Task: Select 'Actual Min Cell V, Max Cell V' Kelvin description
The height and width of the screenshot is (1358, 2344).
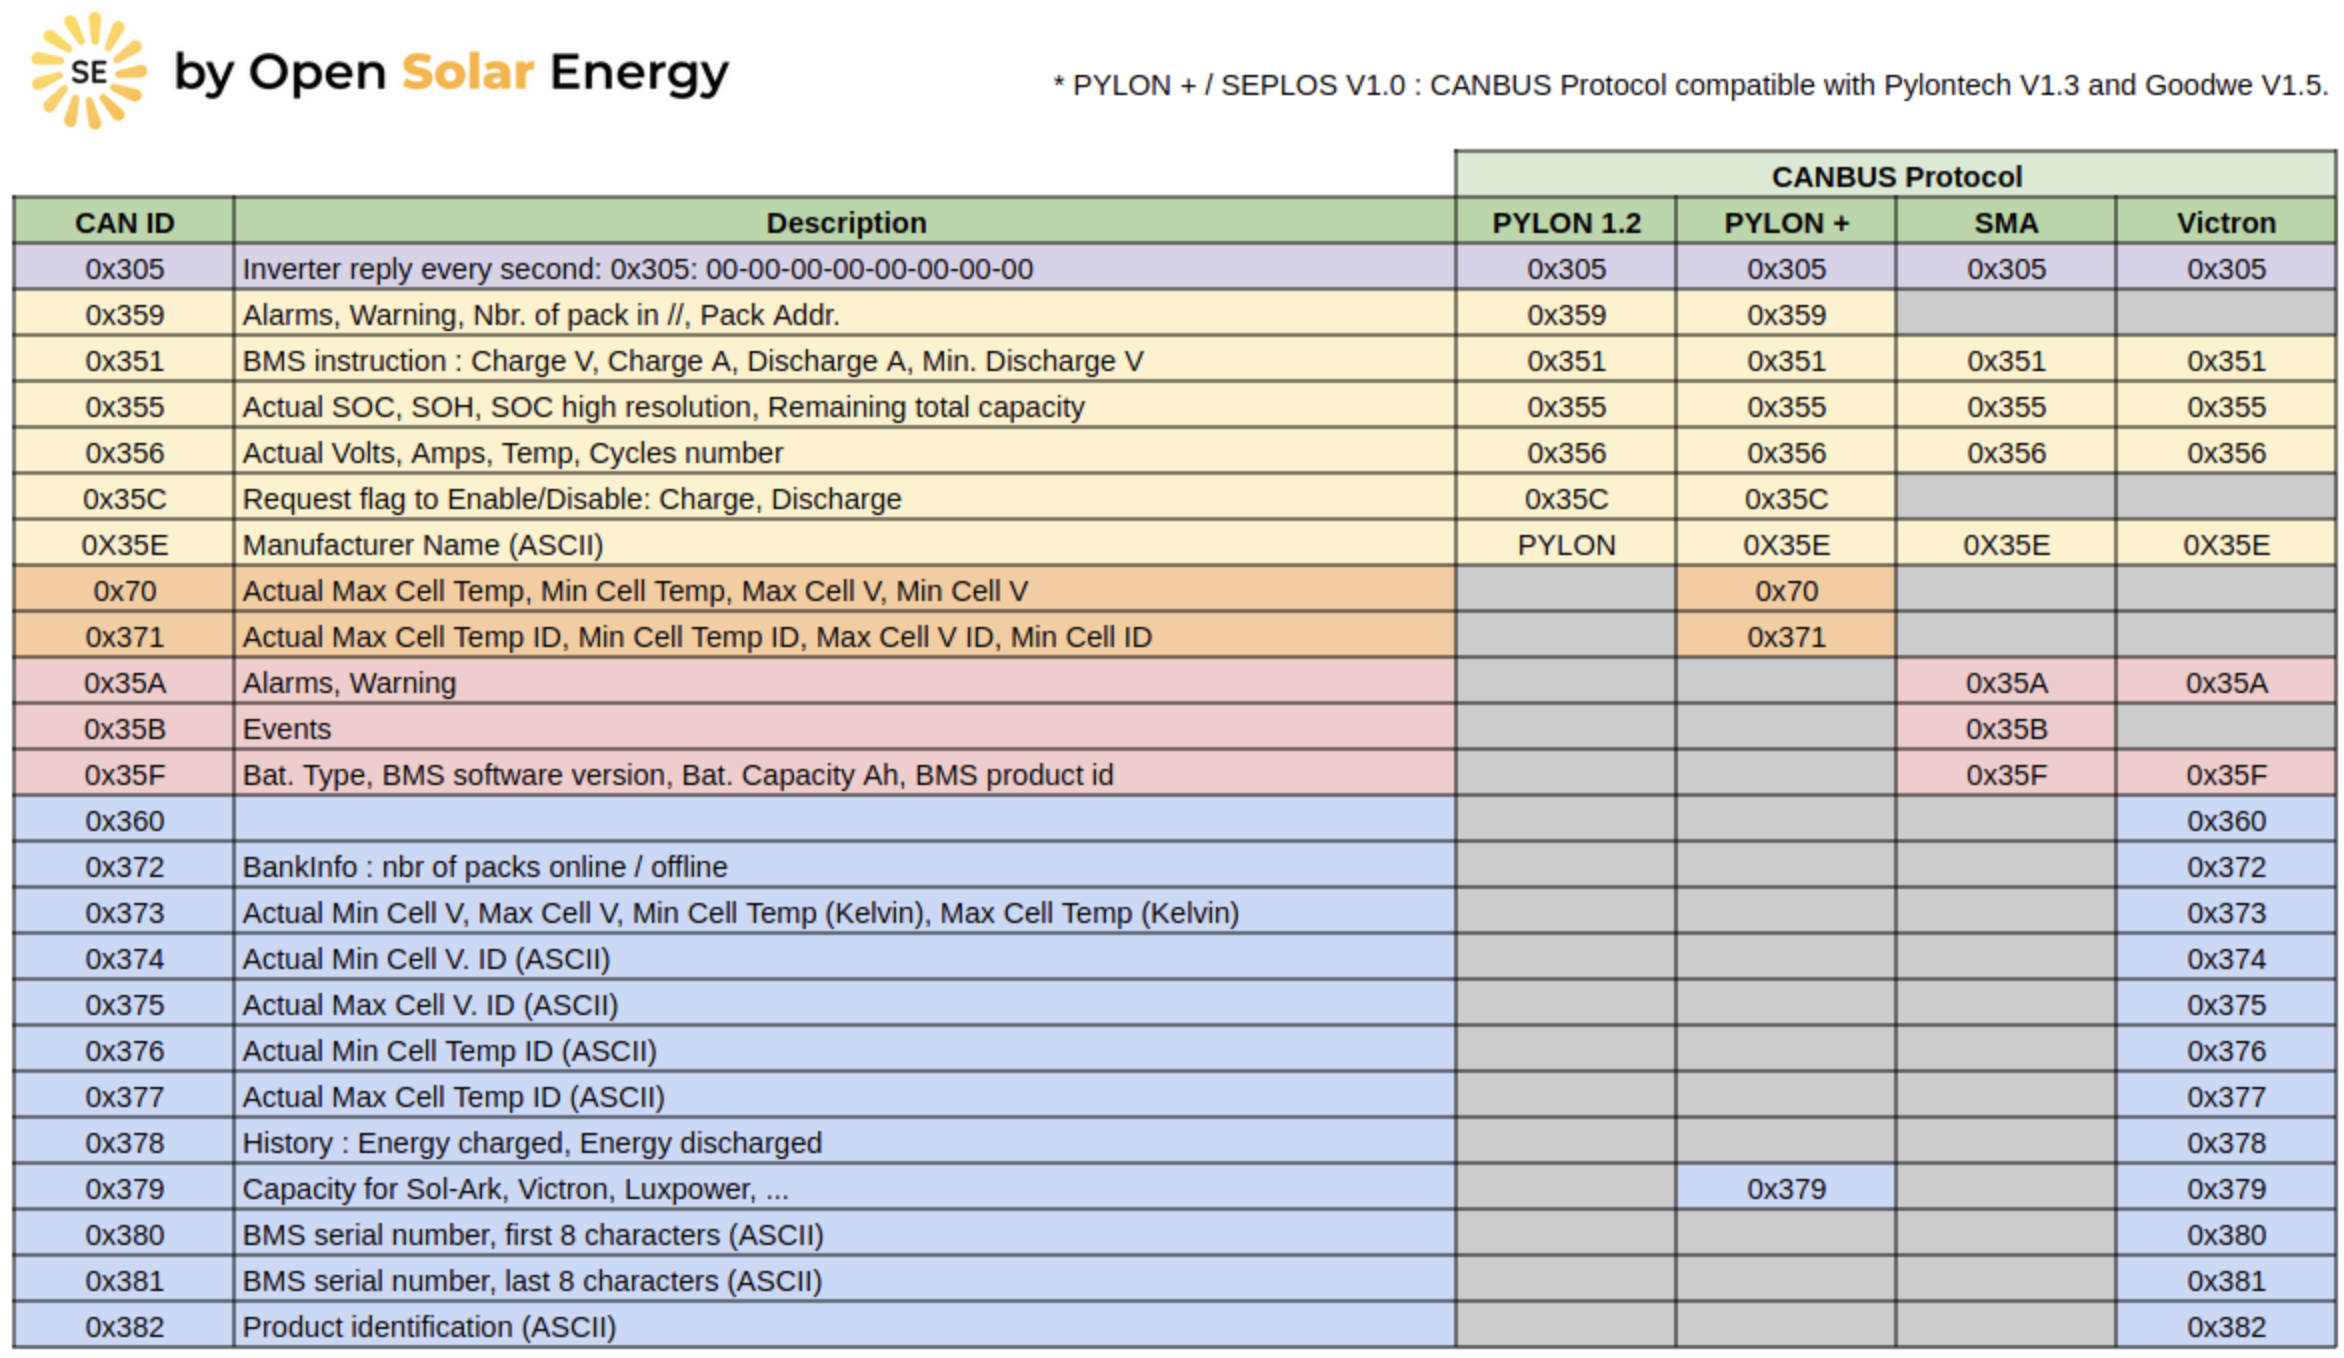Action: [845, 912]
